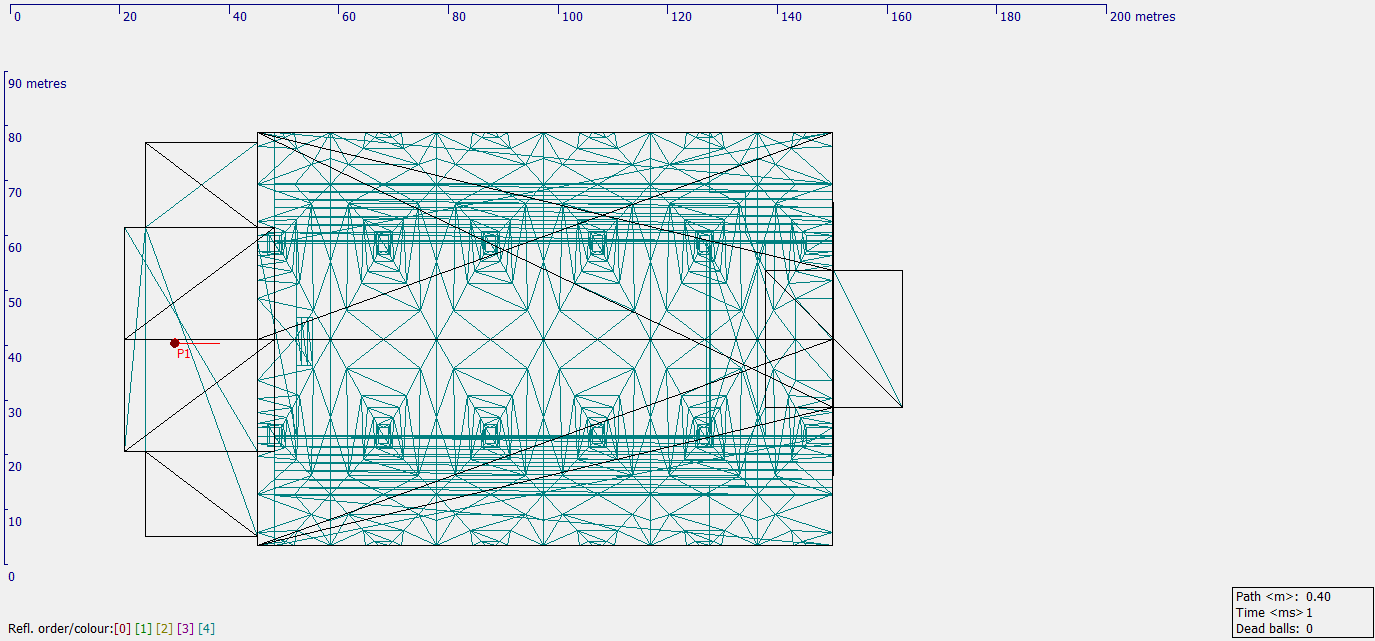Click the Dead balls count readout
The width and height of the screenshot is (1375, 641).
[x=1276, y=629]
